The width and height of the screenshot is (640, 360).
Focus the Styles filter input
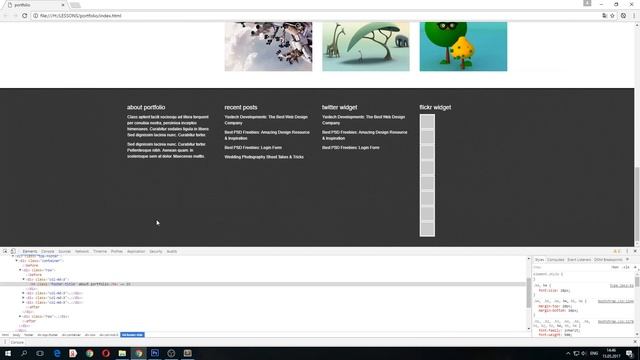pyautogui.click(x=571, y=267)
